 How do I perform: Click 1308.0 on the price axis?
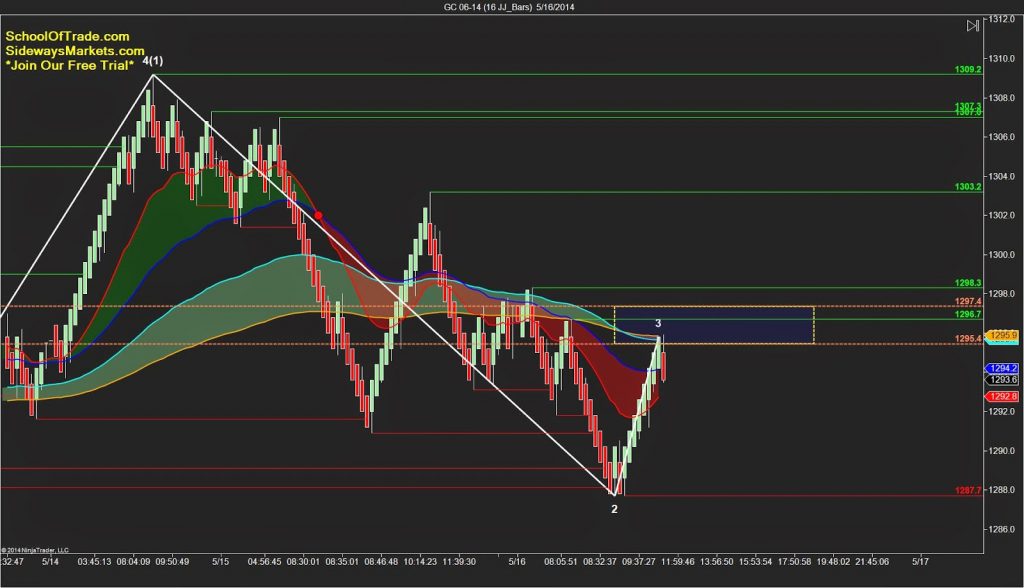click(1002, 97)
